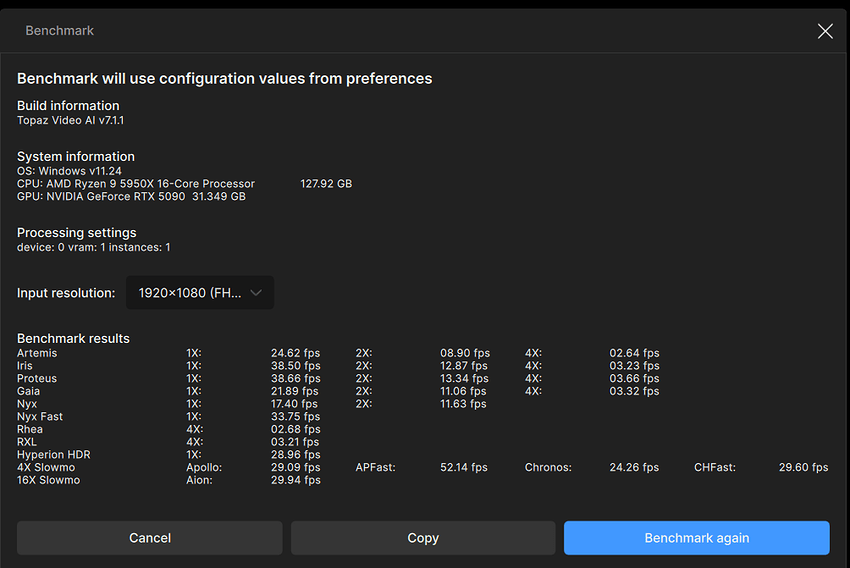Image resolution: width=850 pixels, height=568 pixels.
Task: Click the 127.92 GB memory value
Action: 326,184
